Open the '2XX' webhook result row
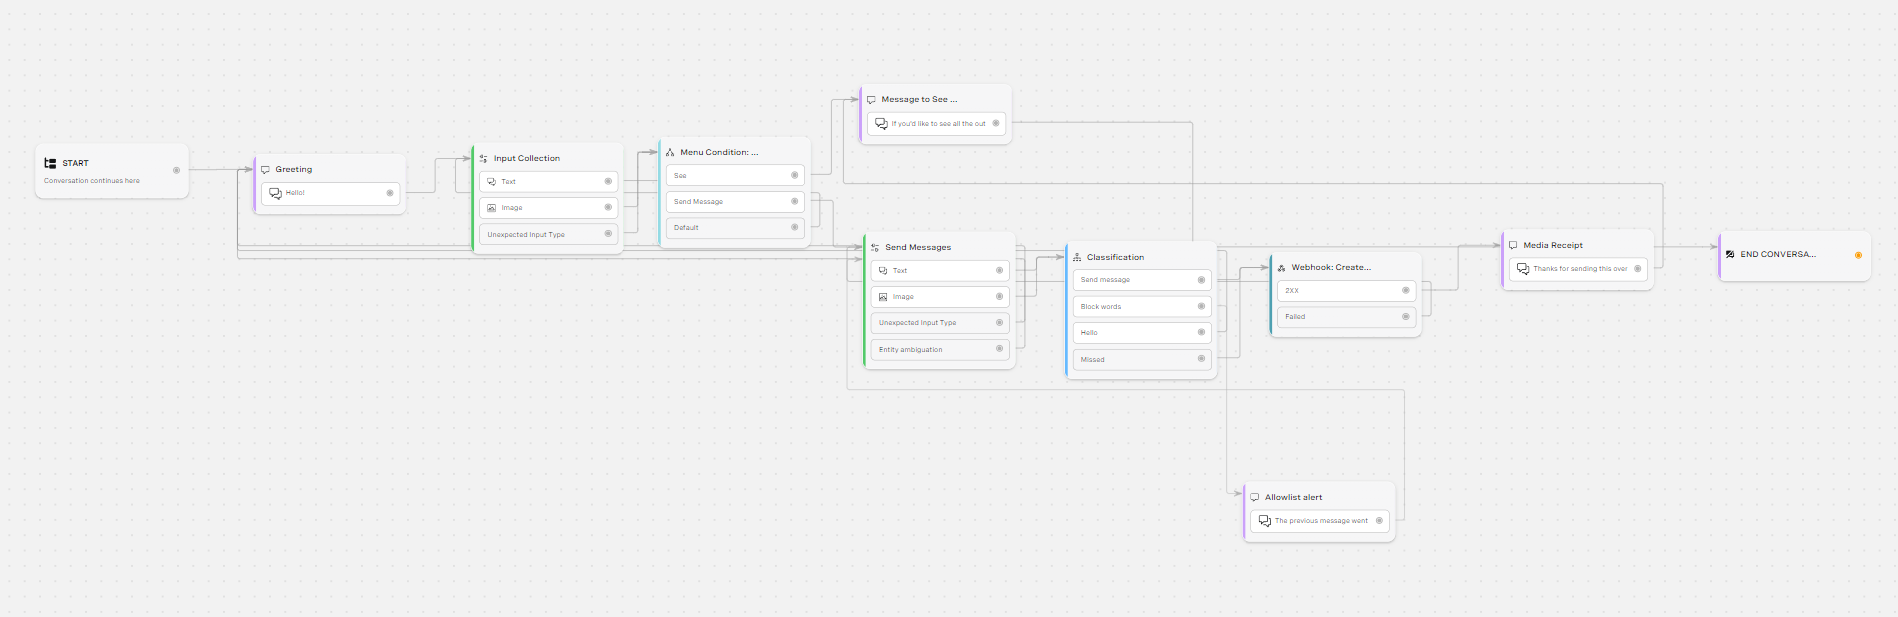 pyautogui.click(x=1346, y=291)
